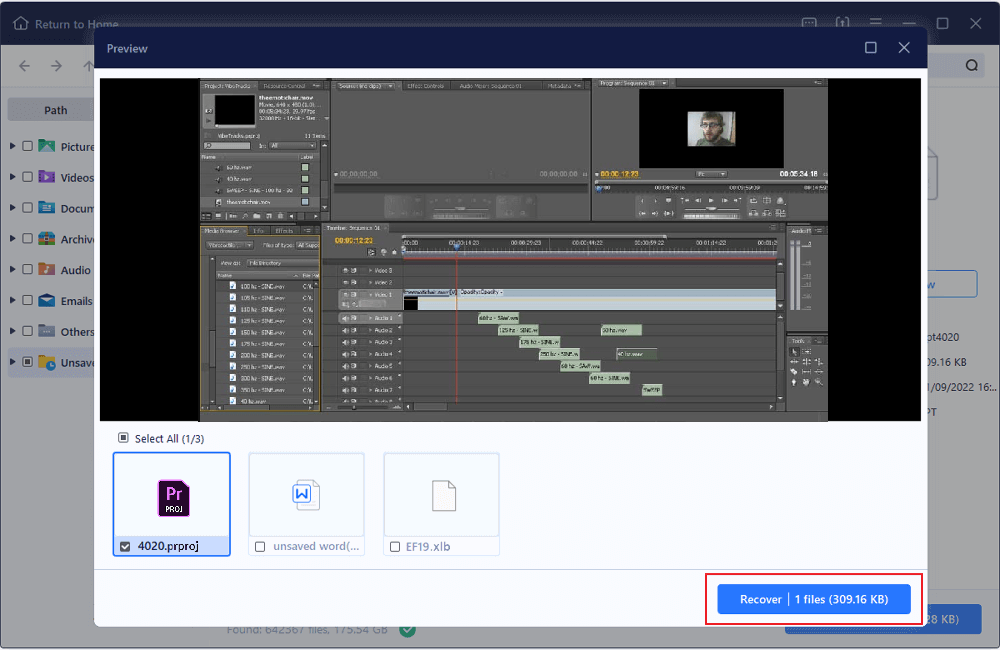Viewport: 1000px width, 650px height.
Task: Select the unsaved Word document icon
Action: 306,494
